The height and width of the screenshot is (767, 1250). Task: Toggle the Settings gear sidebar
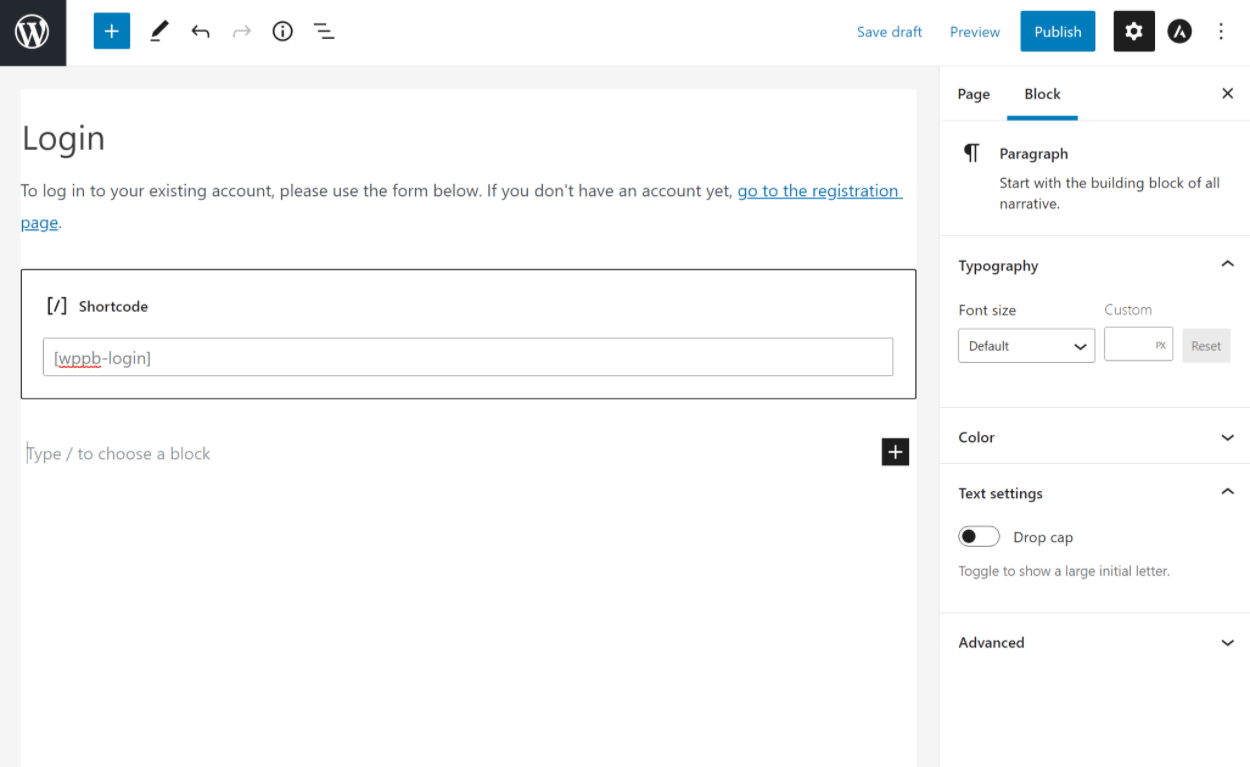tap(1134, 32)
